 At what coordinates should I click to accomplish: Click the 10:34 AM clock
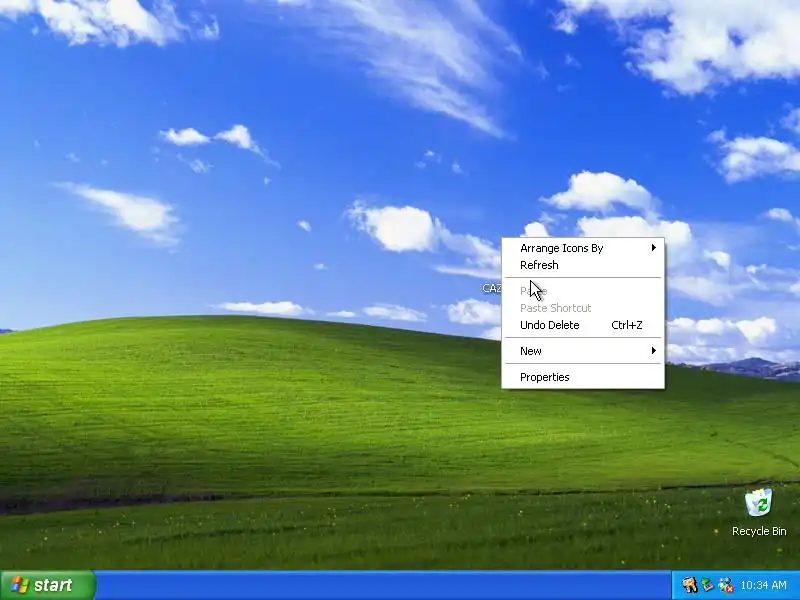click(763, 585)
